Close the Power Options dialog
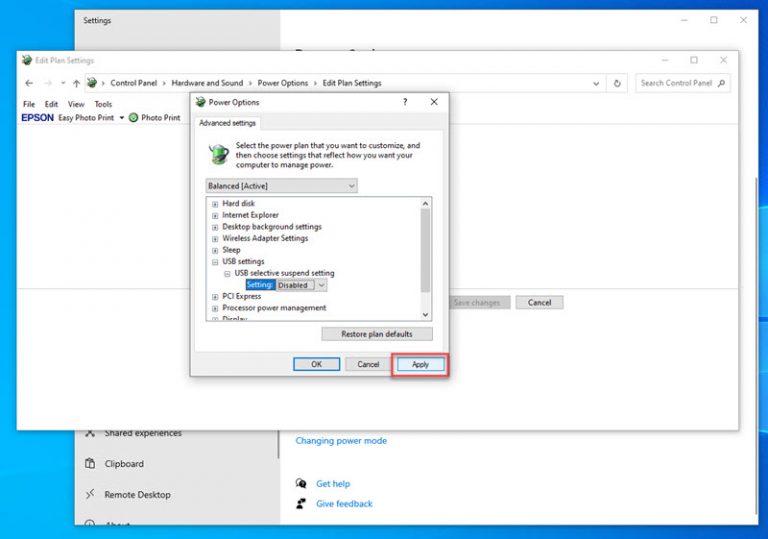This screenshot has height=539, width=768. [434, 102]
